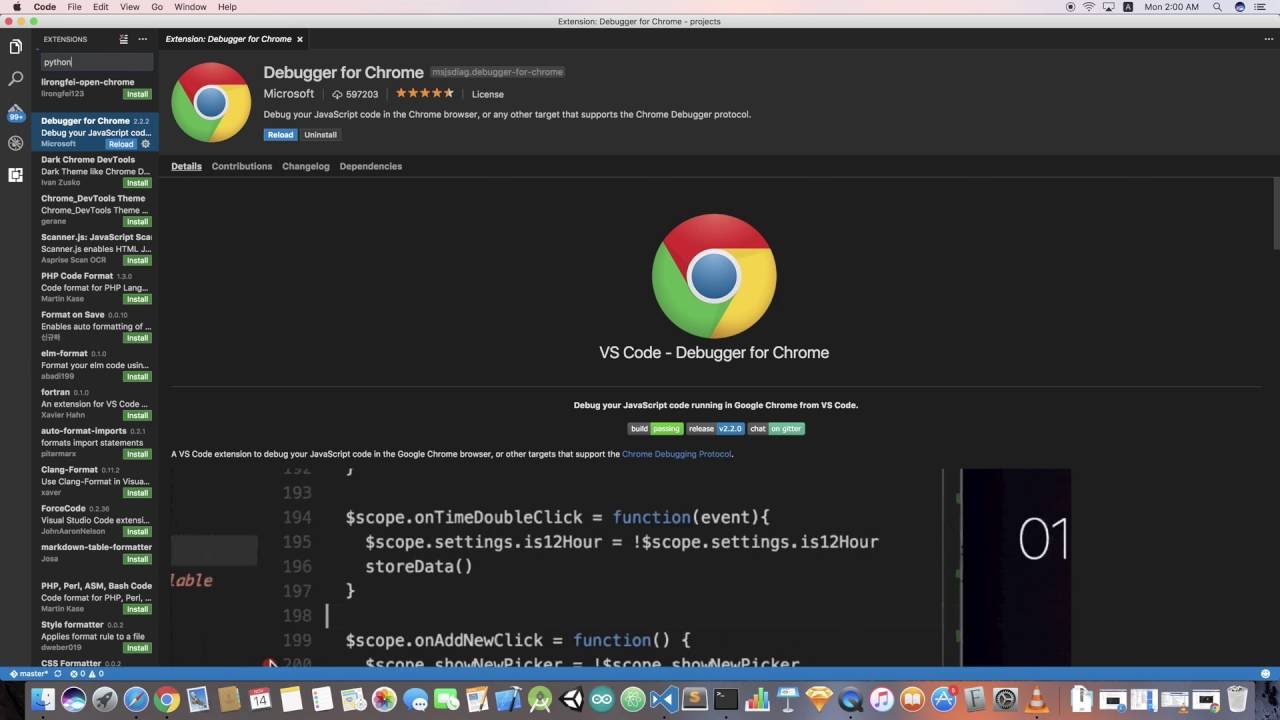Close the Extension: Debugger for Chrome tab
The image size is (1280, 720).
[299, 39]
